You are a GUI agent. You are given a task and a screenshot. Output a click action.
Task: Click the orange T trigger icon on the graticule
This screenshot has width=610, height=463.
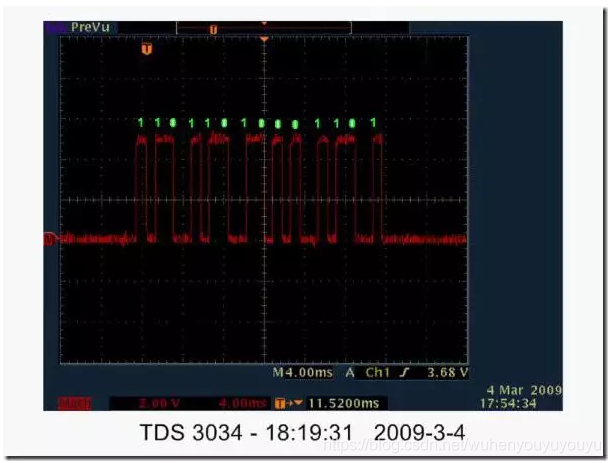(147, 49)
